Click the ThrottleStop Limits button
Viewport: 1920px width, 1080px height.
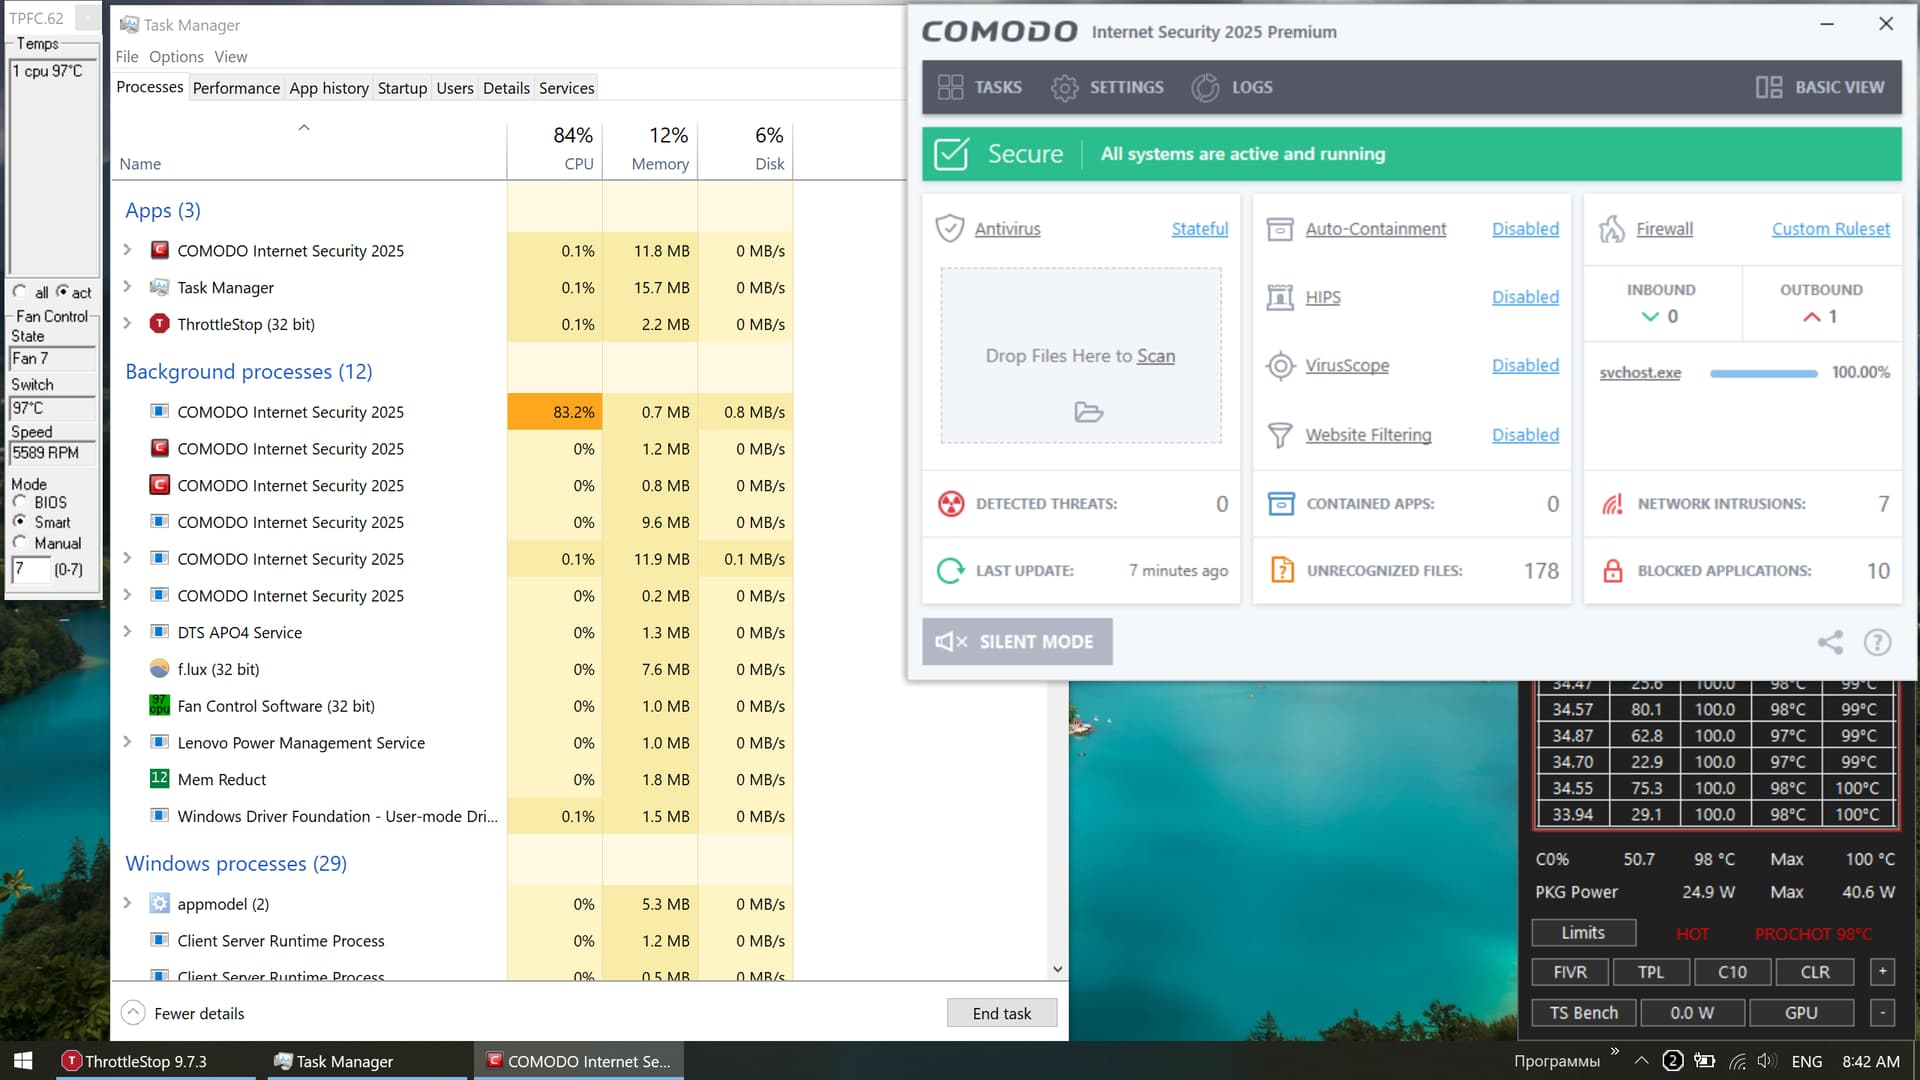click(1583, 933)
